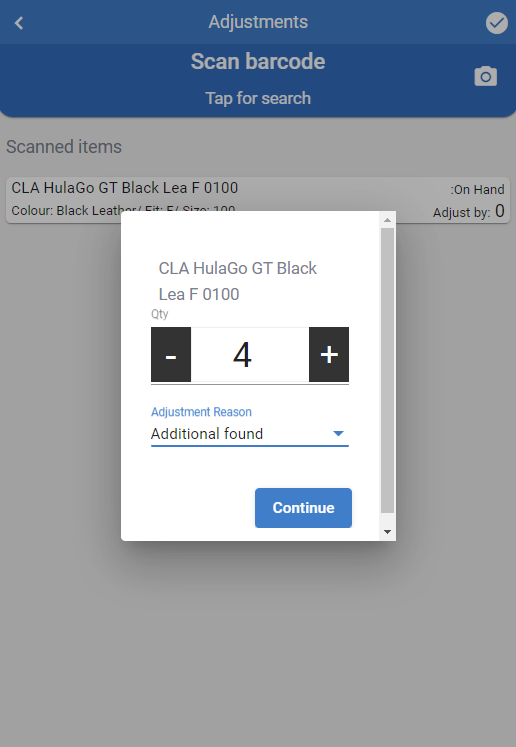Click the dialog's vertical scrollbar thumb
The width and height of the screenshot is (516, 747).
pos(387,370)
